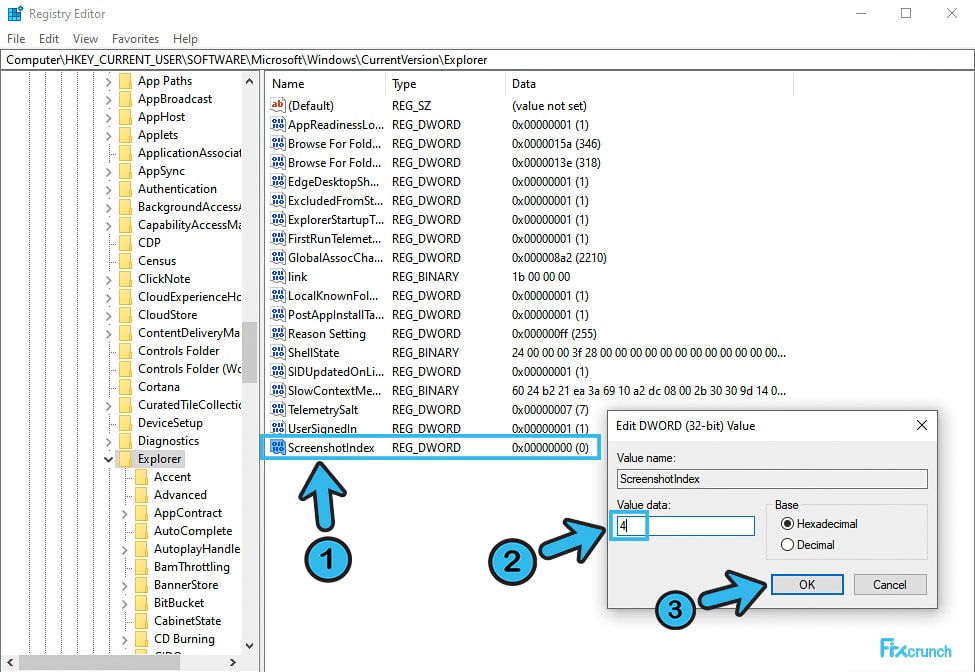Click the App Paths folder icon
This screenshot has width=975, height=672.
coord(125,81)
